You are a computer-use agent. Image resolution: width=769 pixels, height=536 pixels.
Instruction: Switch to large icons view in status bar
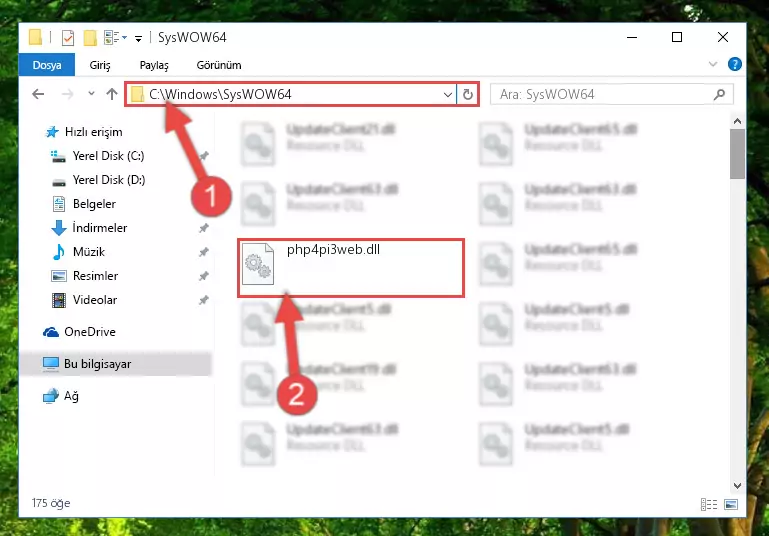(x=731, y=504)
